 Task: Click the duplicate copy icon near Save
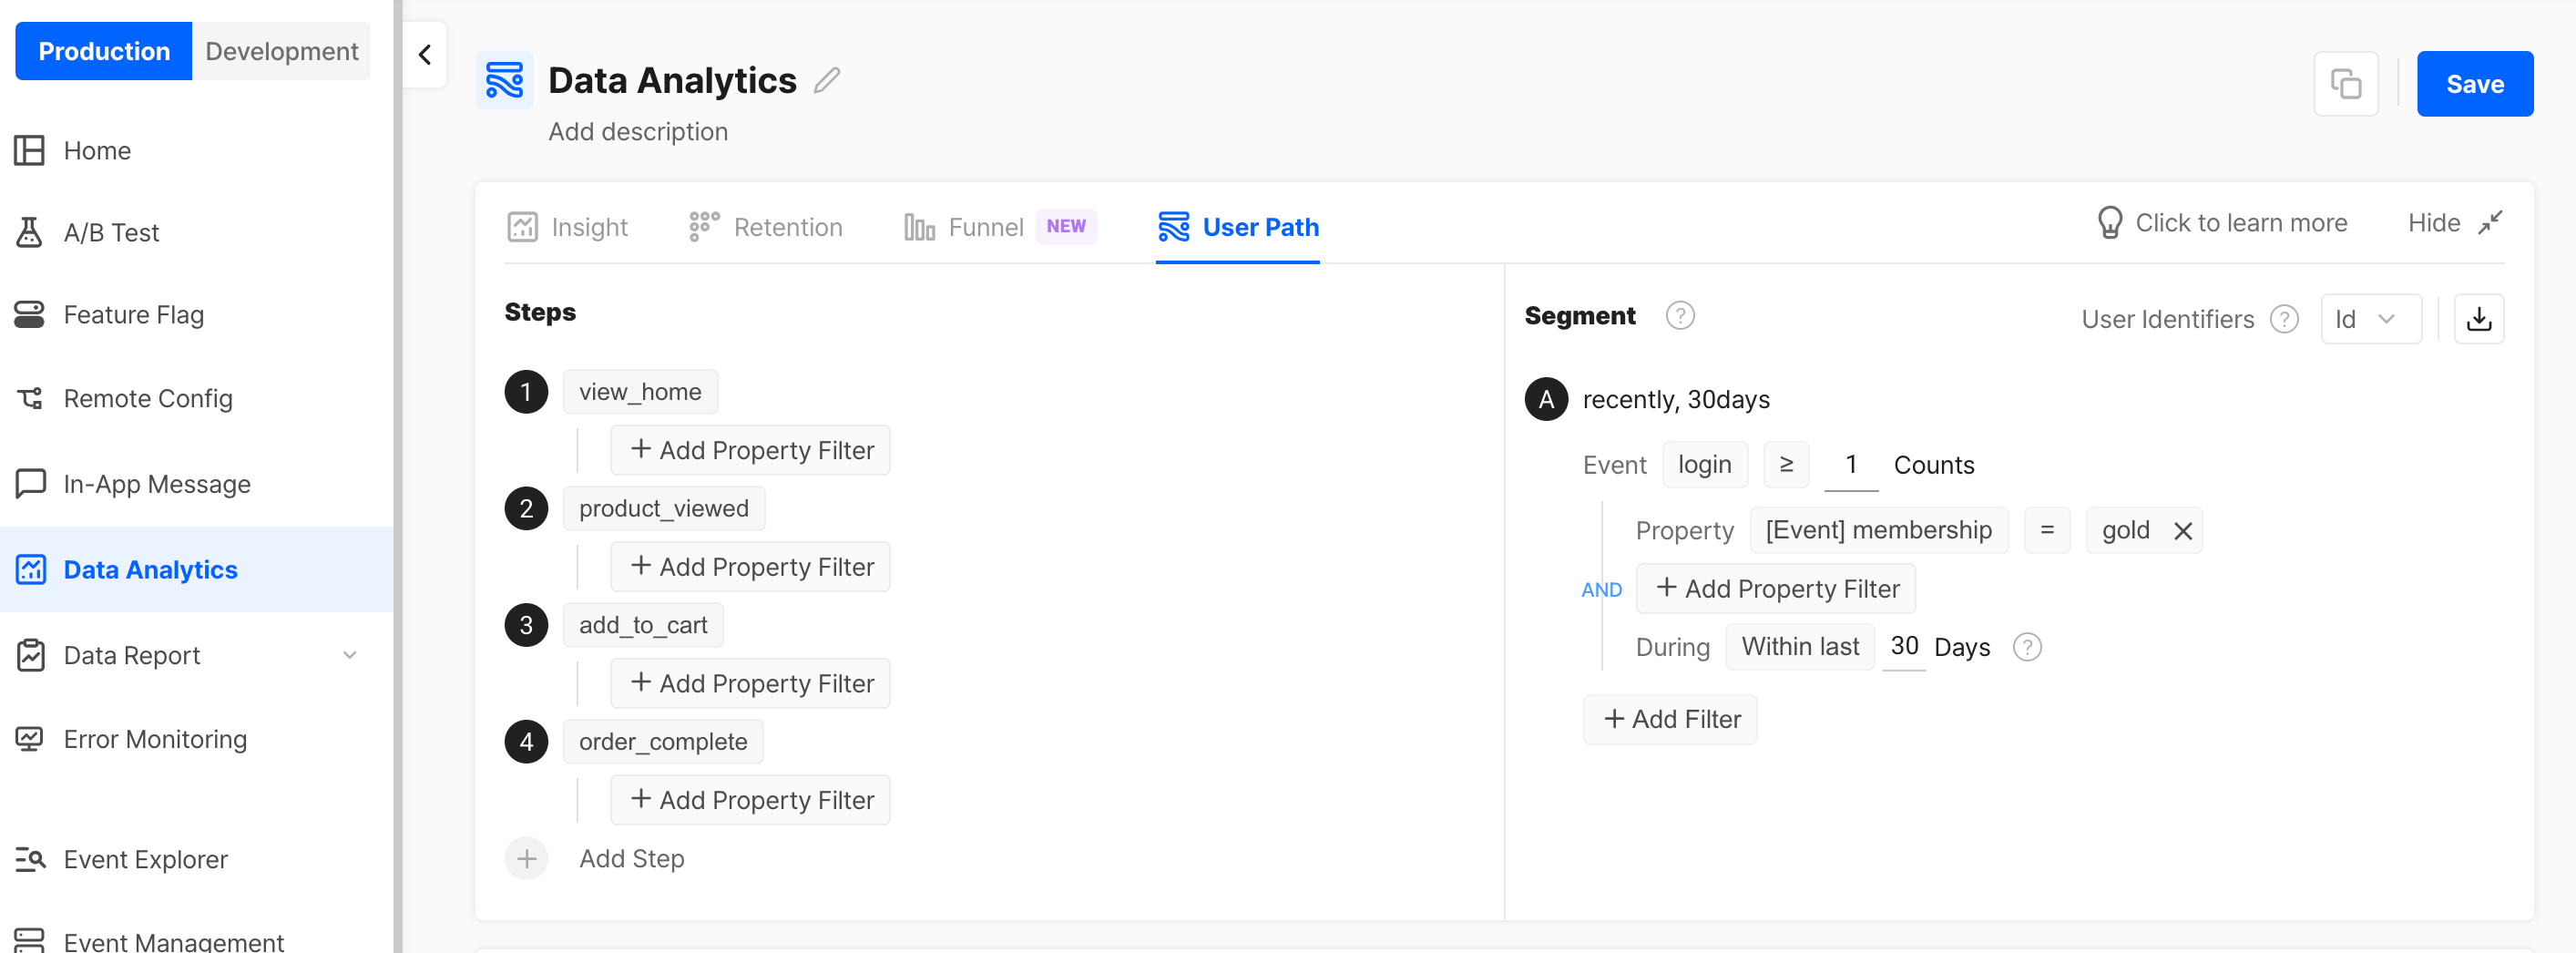pyautogui.click(x=2345, y=84)
